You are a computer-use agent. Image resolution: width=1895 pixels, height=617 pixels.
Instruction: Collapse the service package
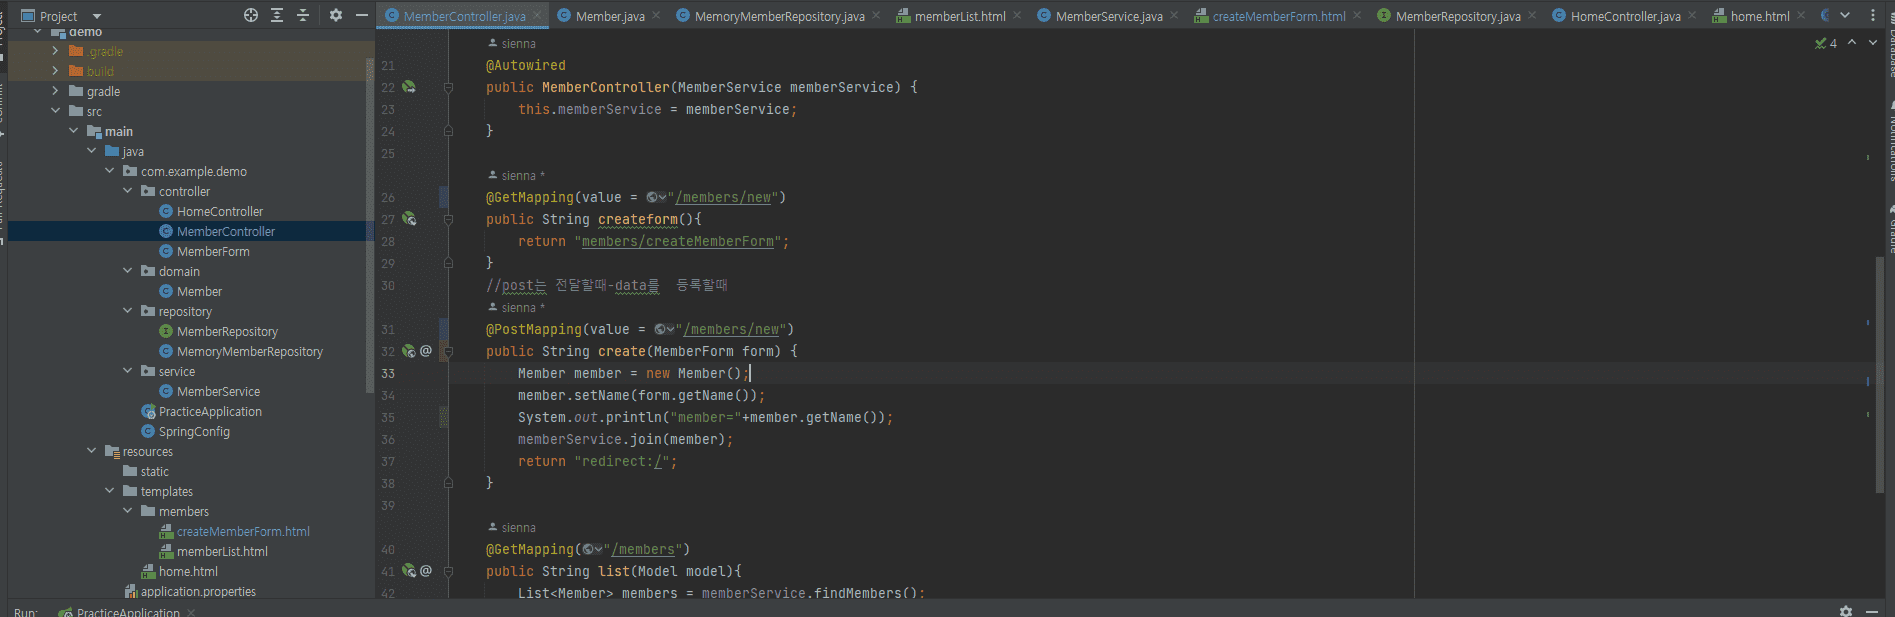127,371
